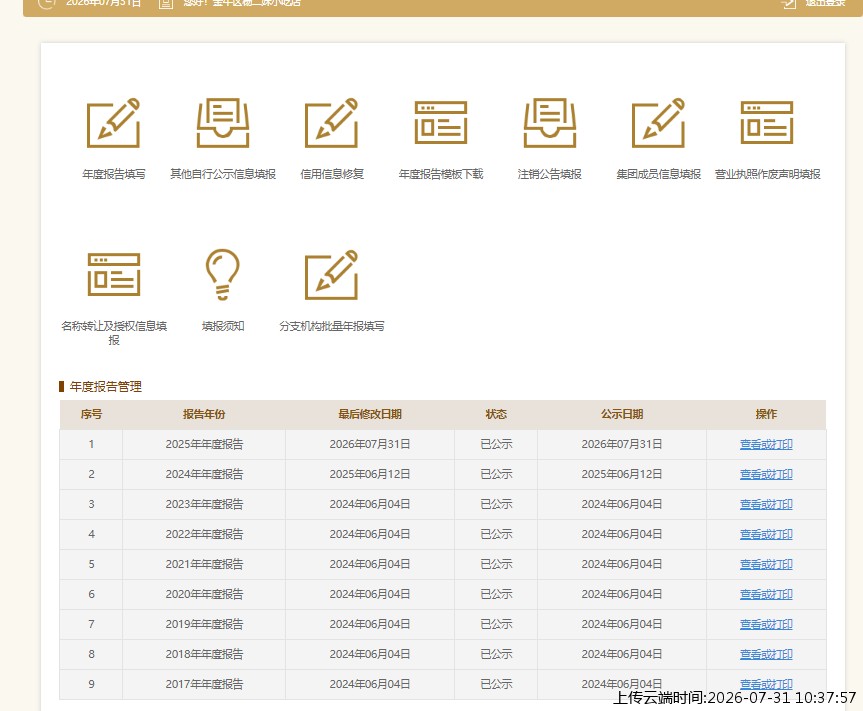863x711 pixels.
Task: Select the 2018年年度报告 cell
Action: coord(204,654)
